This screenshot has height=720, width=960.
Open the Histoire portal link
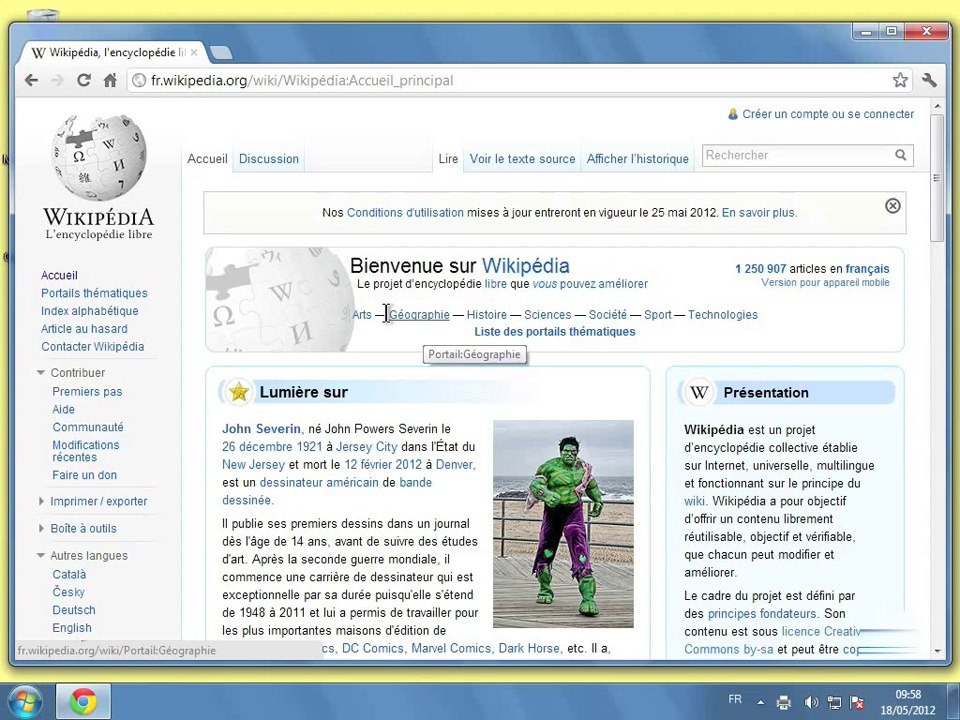[x=487, y=315]
